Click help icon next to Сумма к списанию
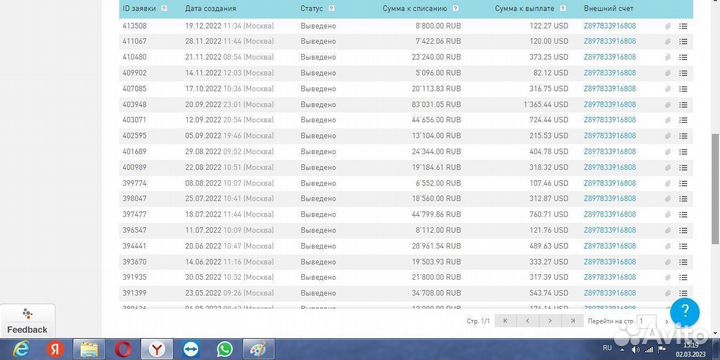Screen dimensions: 720x360 (455, 8)
